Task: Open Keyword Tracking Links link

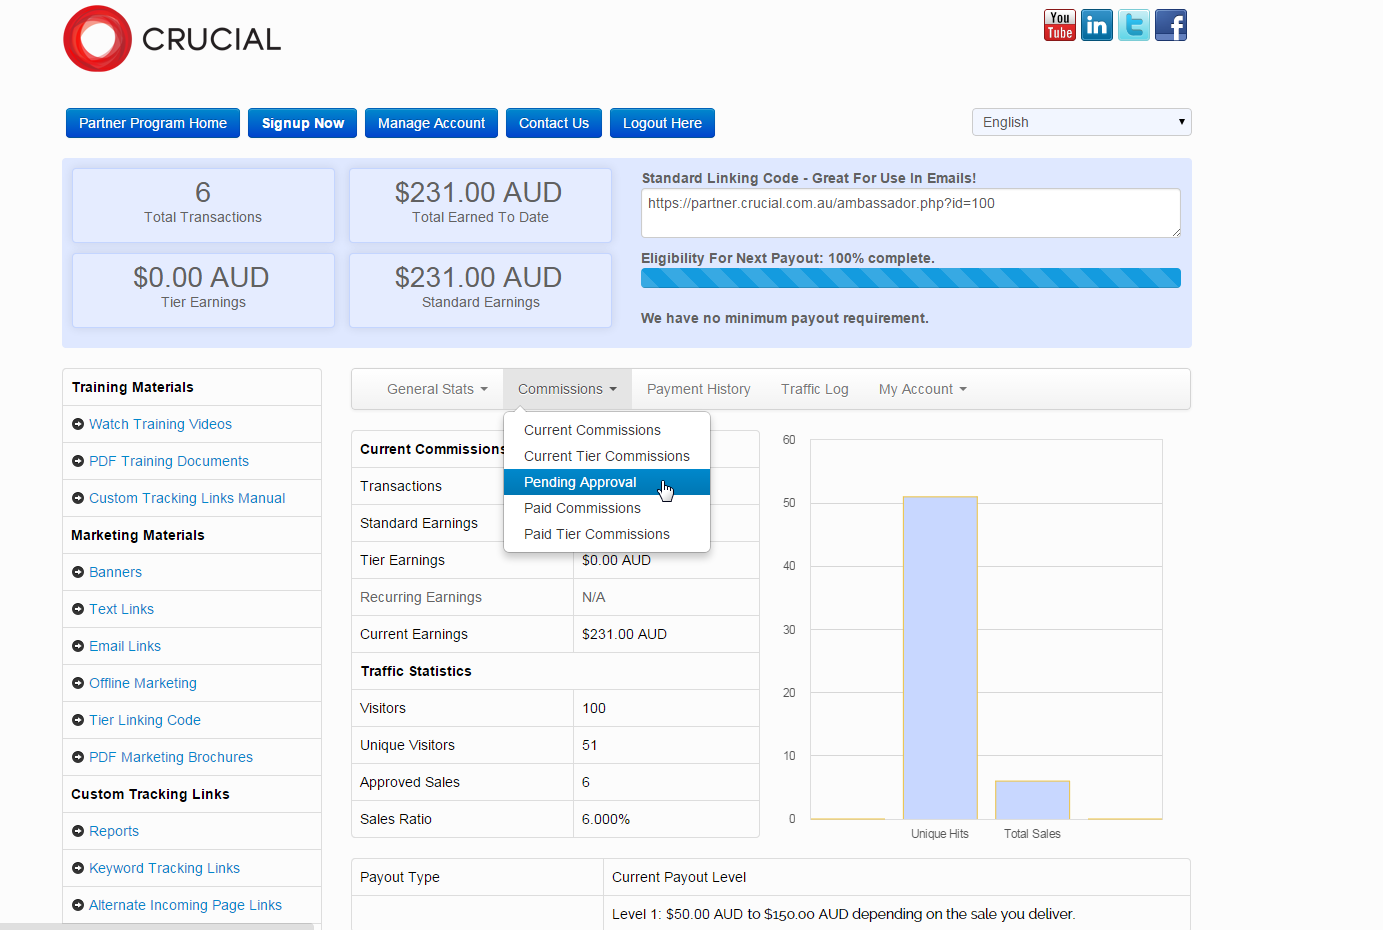Action: tap(164, 868)
